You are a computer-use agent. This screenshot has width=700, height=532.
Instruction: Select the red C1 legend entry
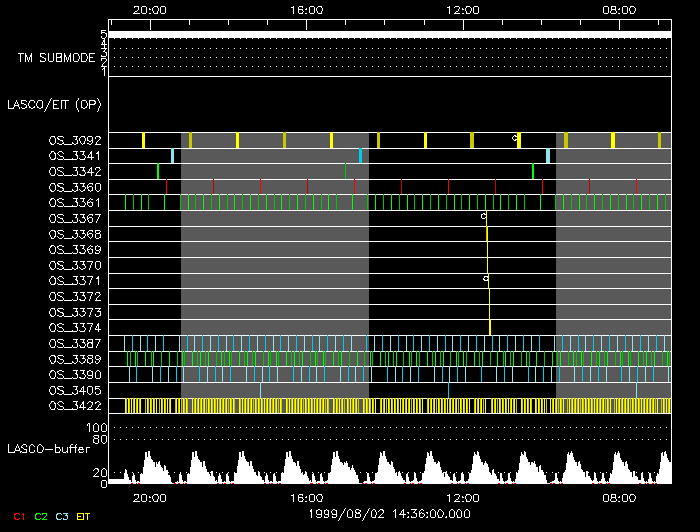click(17, 516)
